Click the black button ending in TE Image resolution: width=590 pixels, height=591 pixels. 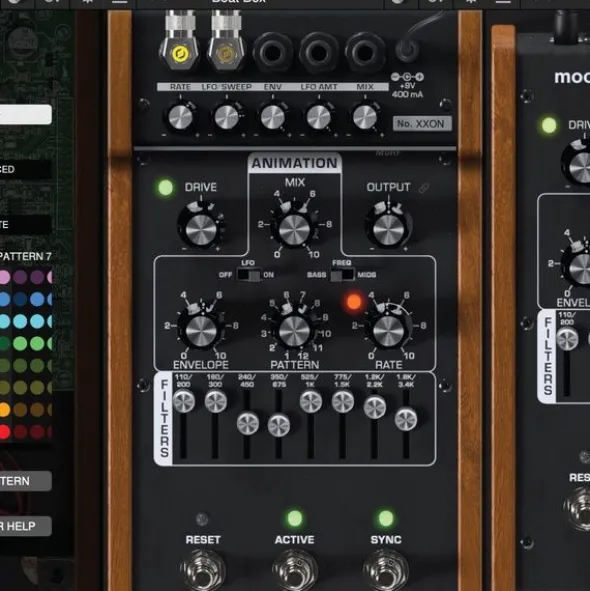click(25, 225)
